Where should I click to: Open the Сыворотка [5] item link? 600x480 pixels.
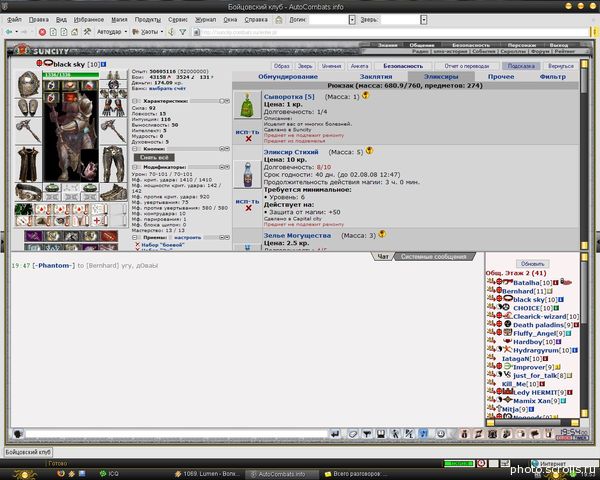point(289,97)
